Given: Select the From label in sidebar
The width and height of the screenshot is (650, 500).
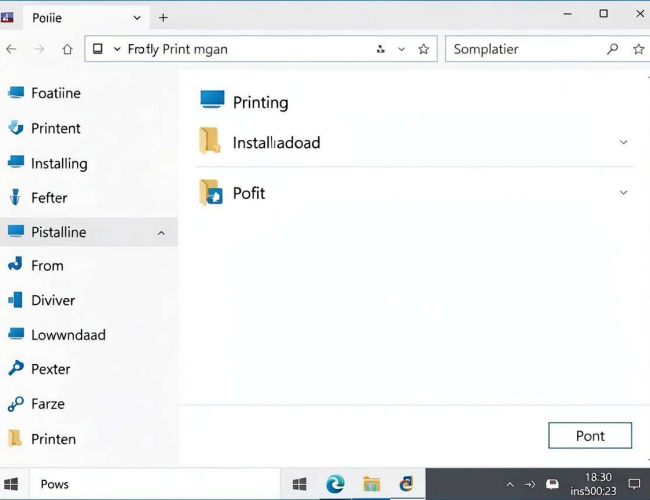Looking at the screenshot, I should 47,265.
